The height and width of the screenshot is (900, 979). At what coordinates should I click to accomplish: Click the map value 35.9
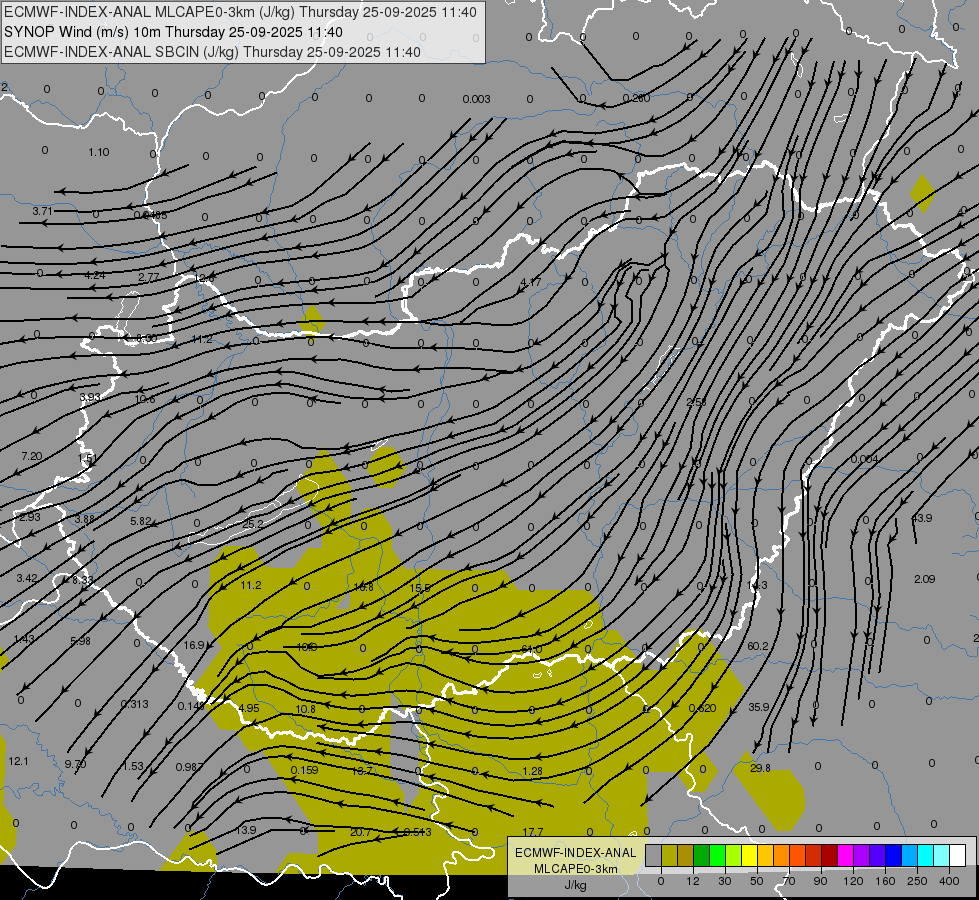(x=759, y=707)
